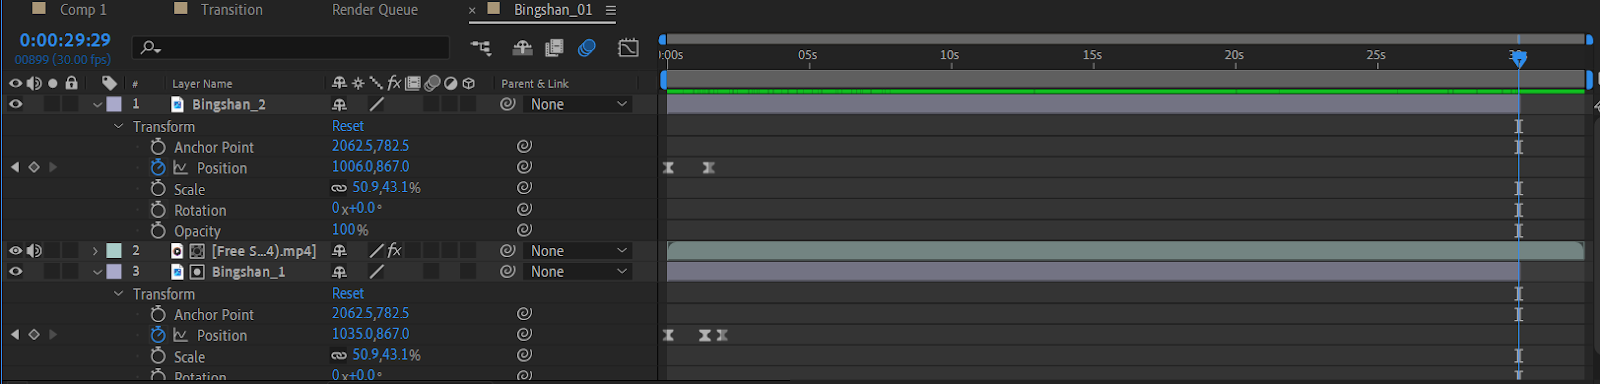Hide the Bingshan_2 layer with eye icon
Screen dimensions: 1600x384
(x=15, y=104)
